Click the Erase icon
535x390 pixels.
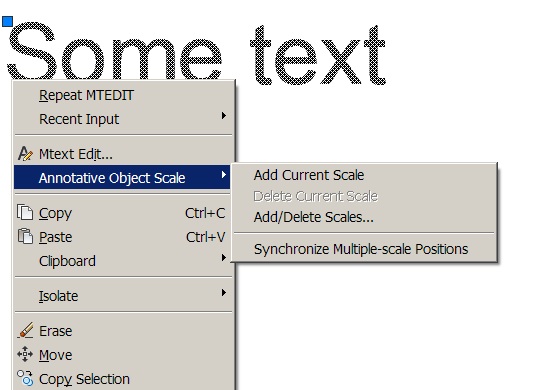click(25, 330)
